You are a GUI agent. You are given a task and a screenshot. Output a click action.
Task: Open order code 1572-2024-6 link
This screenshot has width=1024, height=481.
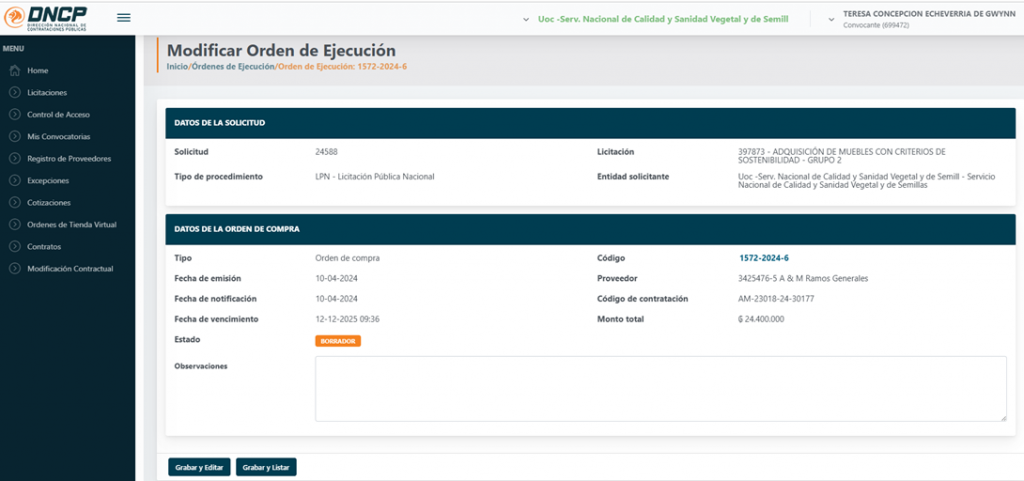[763, 258]
